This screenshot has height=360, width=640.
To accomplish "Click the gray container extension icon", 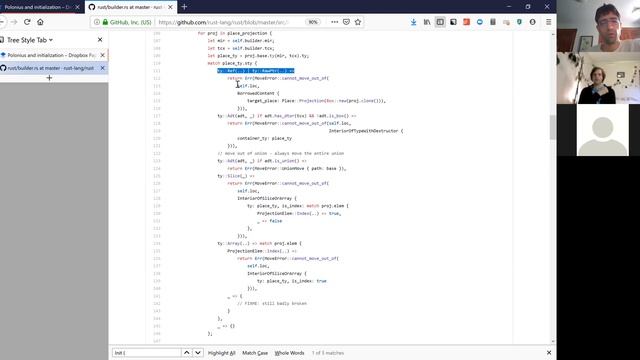I will [493, 22].
